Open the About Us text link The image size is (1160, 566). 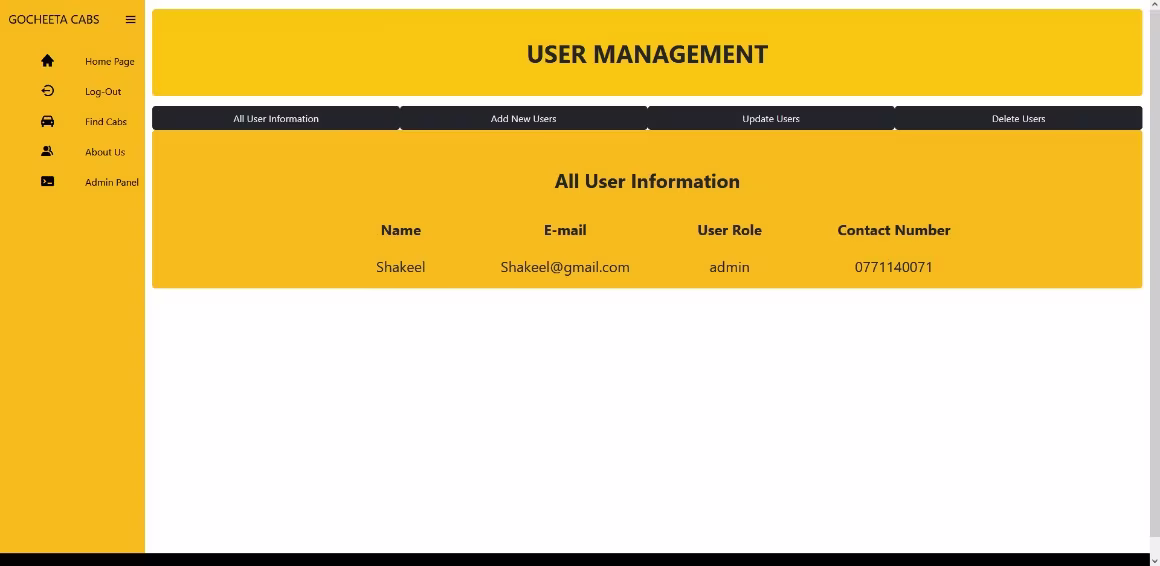pyautogui.click(x=105, y=153)
